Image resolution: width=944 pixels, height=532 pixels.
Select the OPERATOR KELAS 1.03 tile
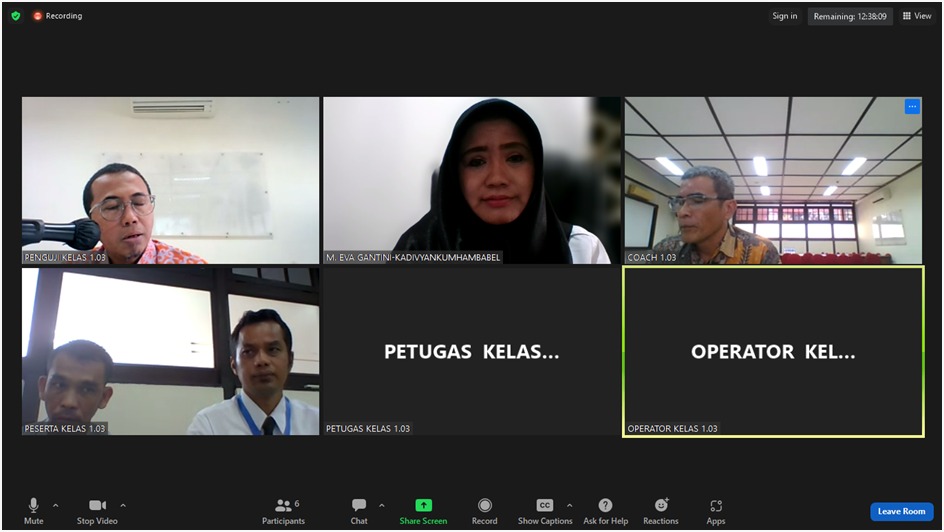click(x=773, y=352)
